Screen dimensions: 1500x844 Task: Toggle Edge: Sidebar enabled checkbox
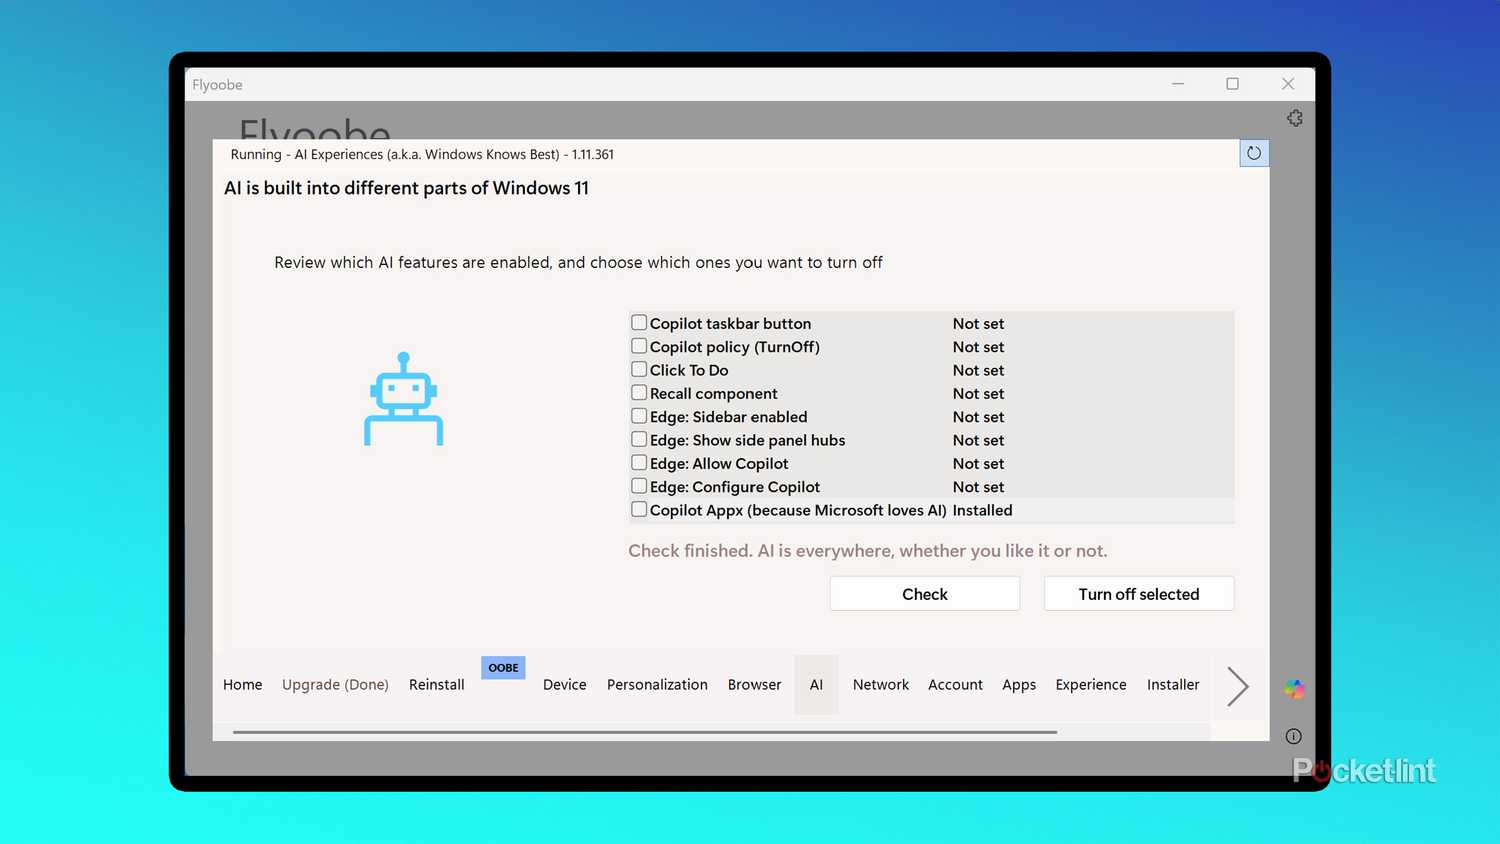pyautogui.click(x=639, y=415)
